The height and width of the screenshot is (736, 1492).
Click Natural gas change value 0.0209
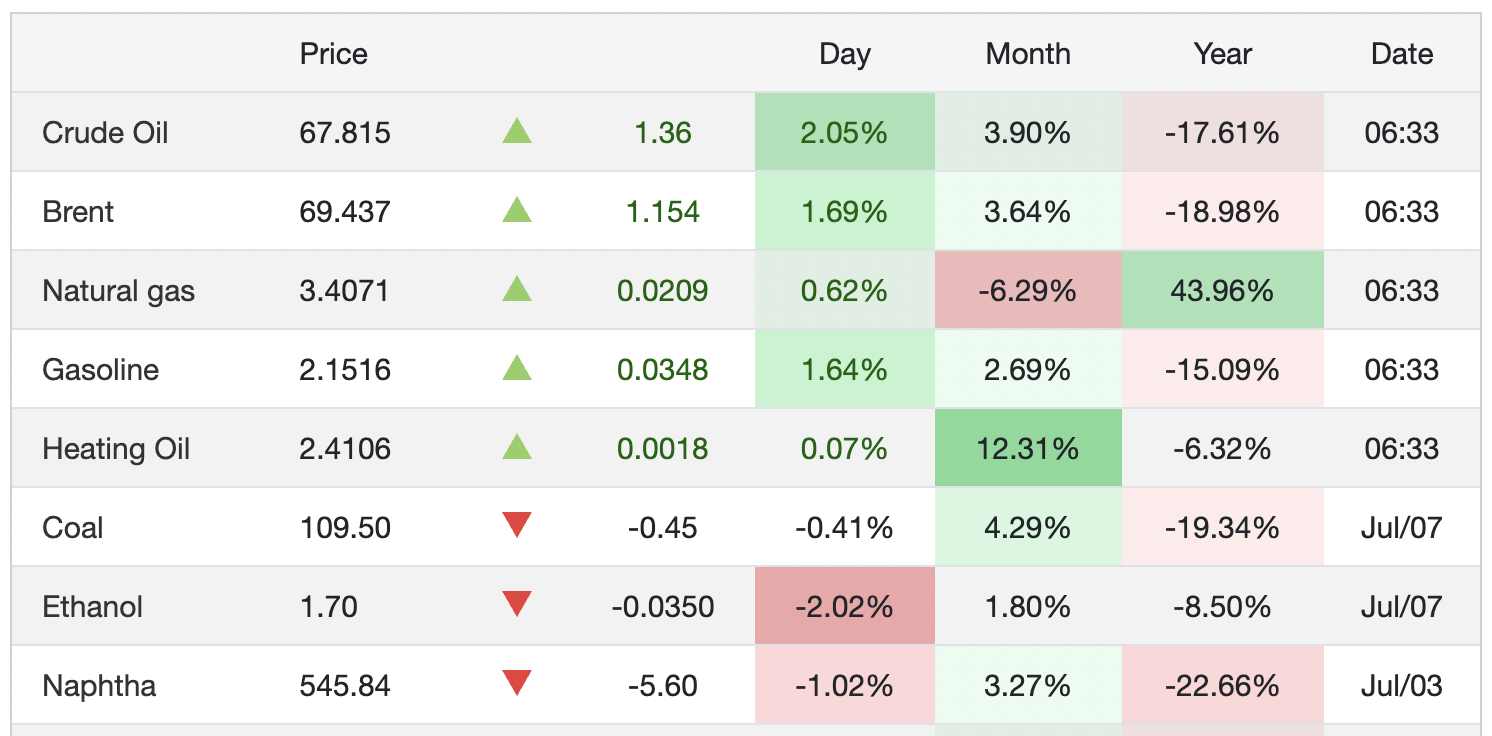tap(662, 290)
